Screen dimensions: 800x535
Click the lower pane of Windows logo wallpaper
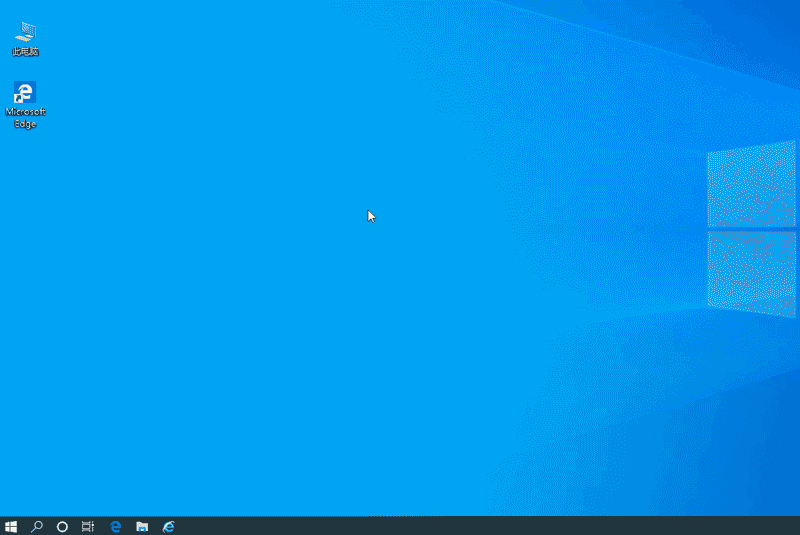[x=752, y=270]
